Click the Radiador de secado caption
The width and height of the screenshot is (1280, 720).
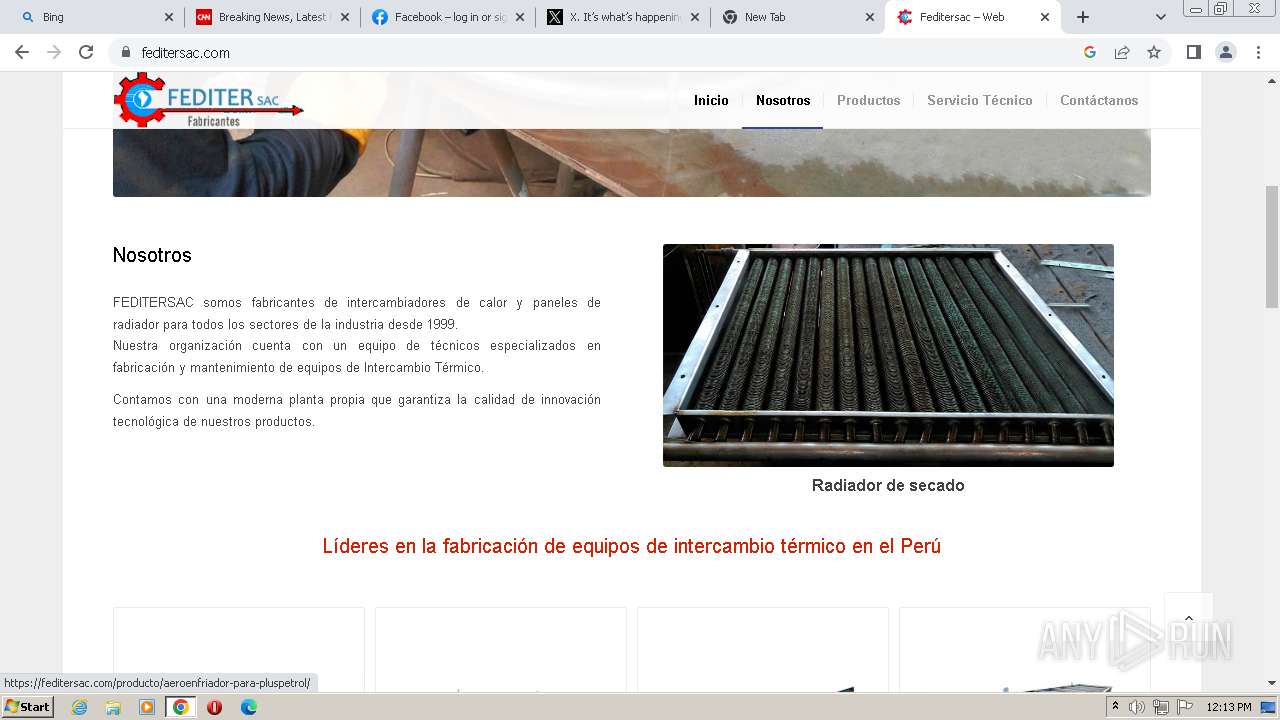click(x=888, y=485)
